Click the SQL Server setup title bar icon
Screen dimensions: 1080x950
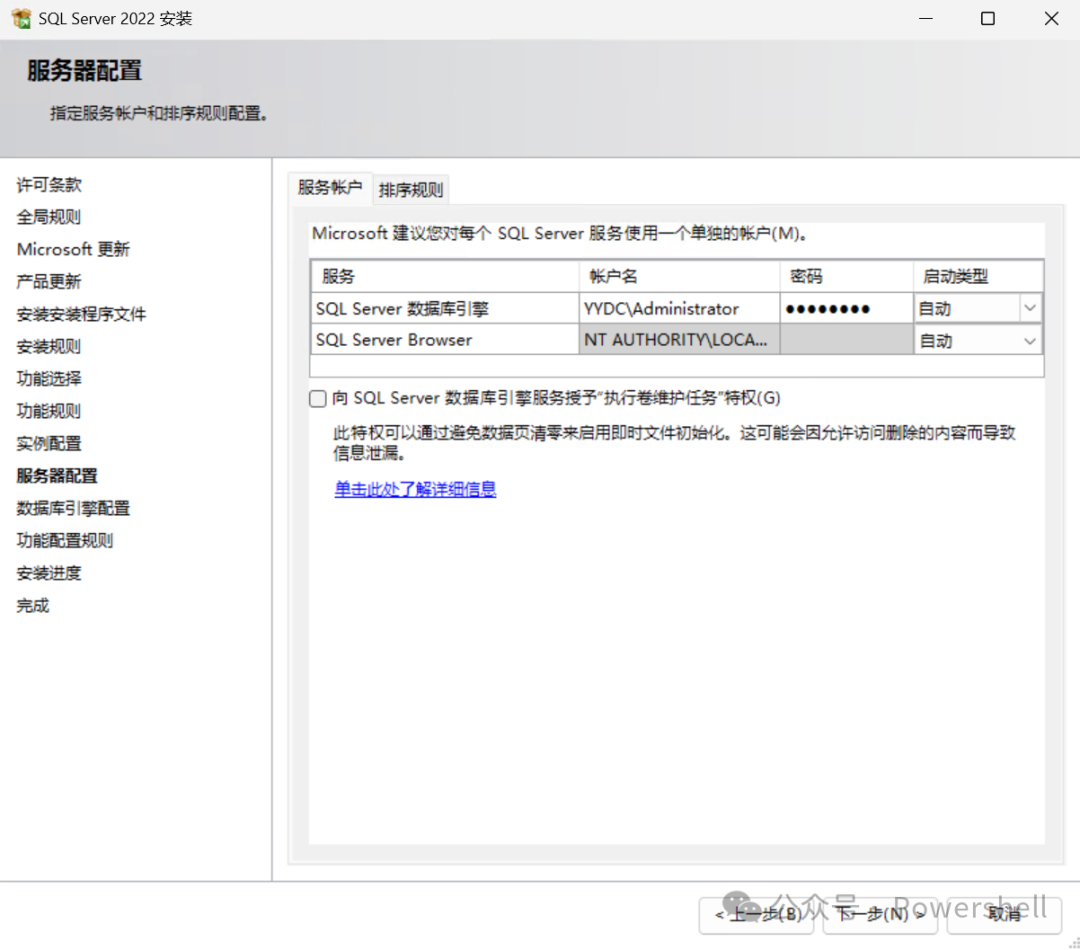tap(21, 19)
